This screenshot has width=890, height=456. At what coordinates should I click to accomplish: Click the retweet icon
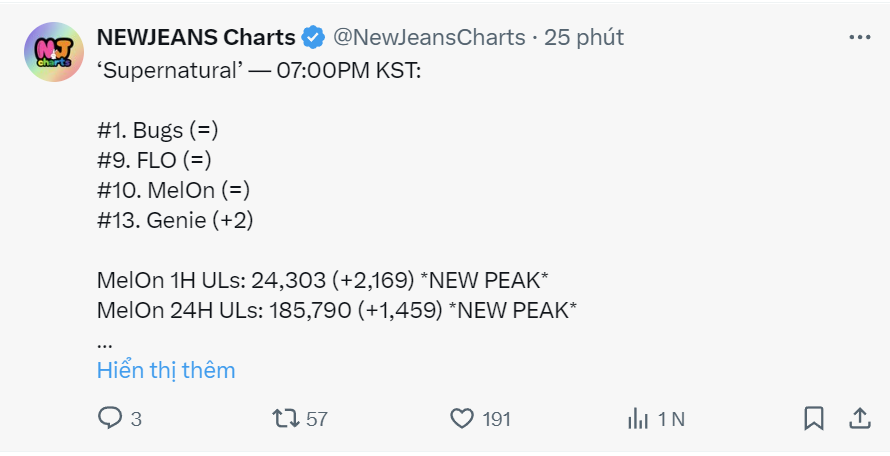click(286, 418)
